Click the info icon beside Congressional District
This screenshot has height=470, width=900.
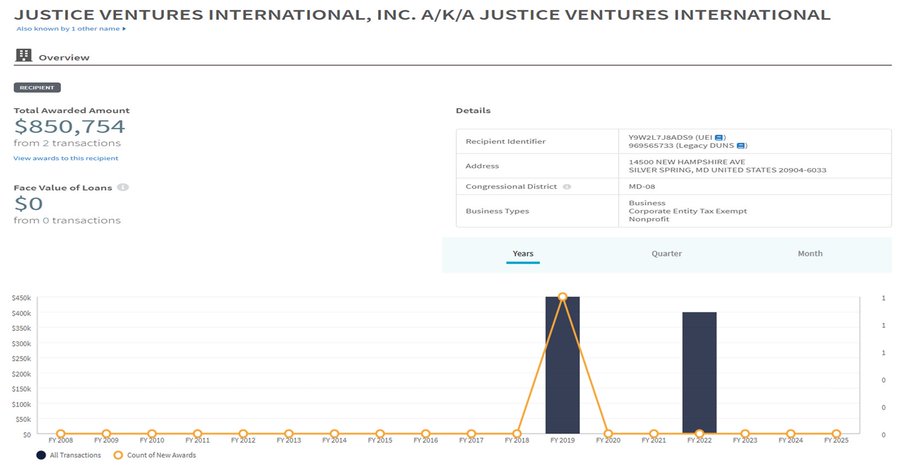click(567, 187)
